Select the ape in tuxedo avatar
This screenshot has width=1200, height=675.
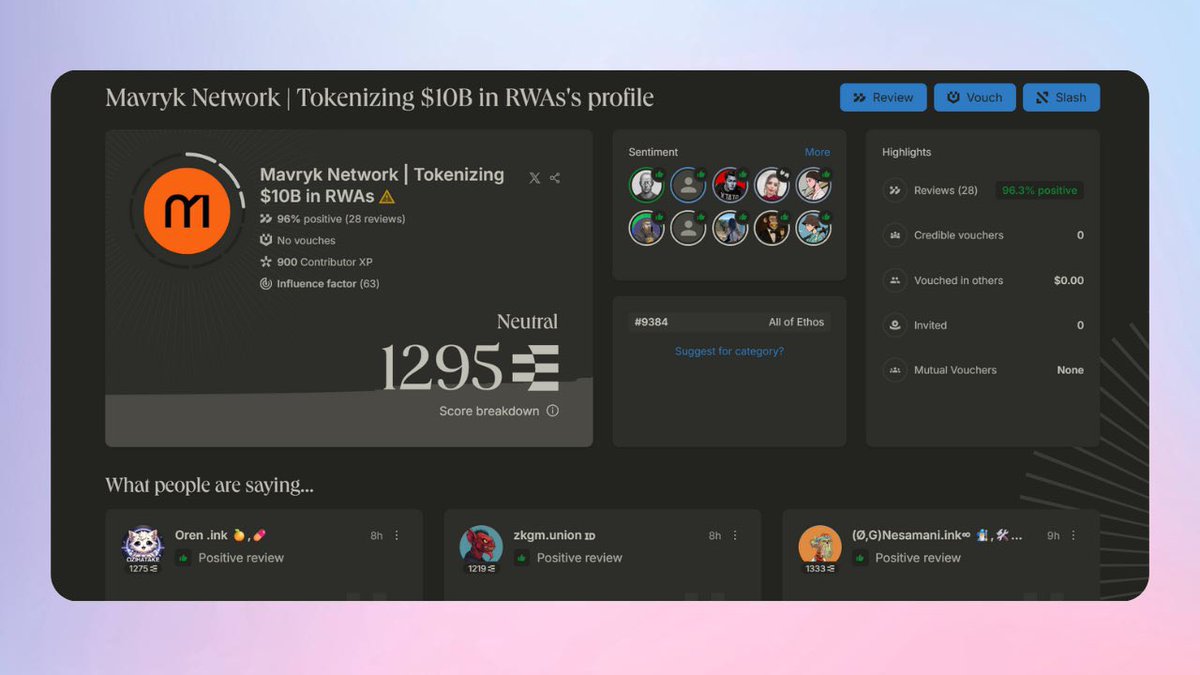click(772, 228)
